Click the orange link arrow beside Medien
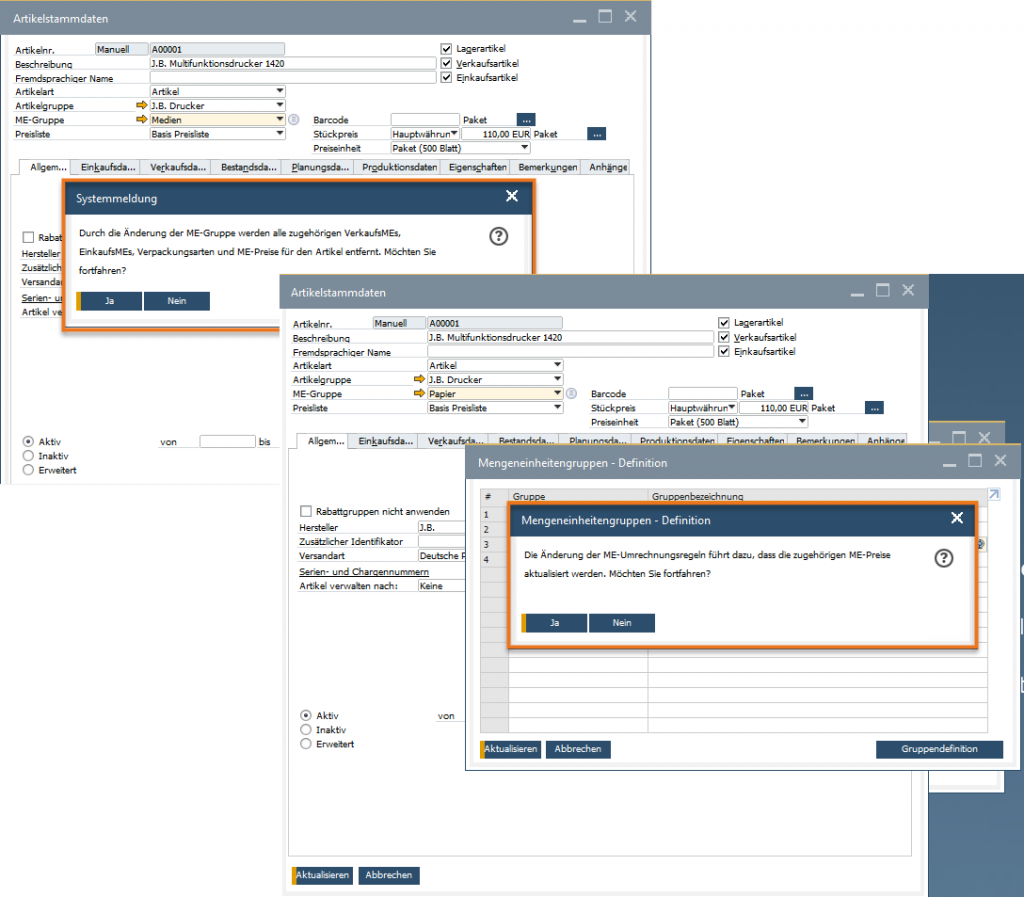The width and height of the screenshot is (1024, 897). tap(141, 119)
